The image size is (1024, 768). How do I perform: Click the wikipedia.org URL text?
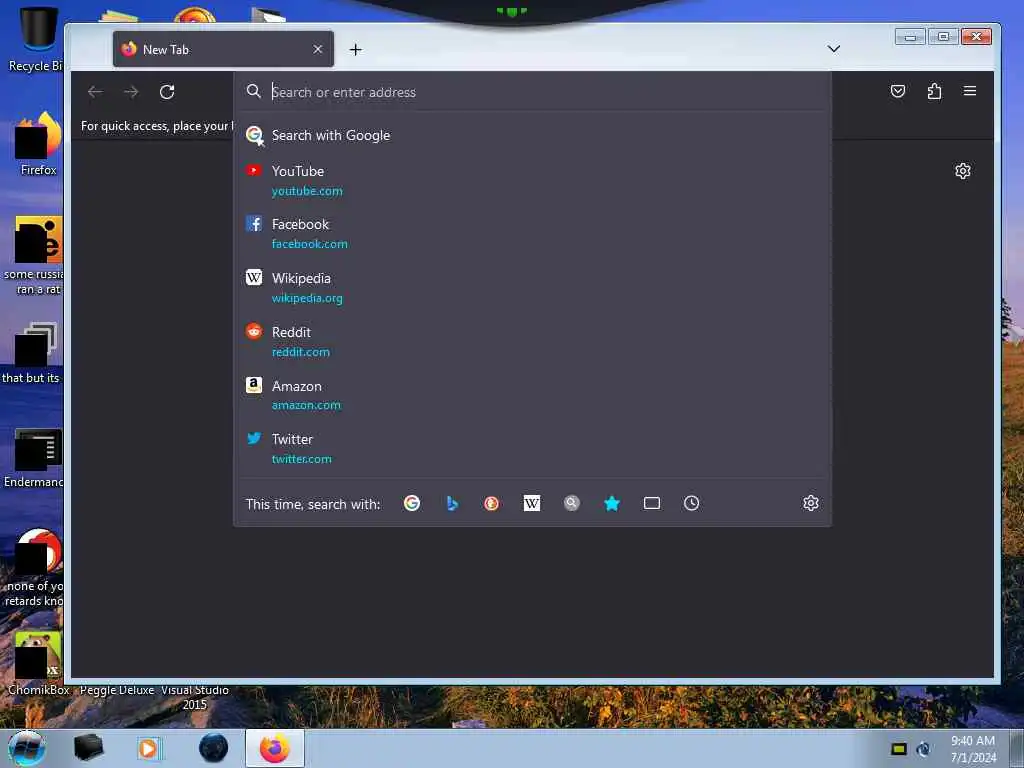307,298
